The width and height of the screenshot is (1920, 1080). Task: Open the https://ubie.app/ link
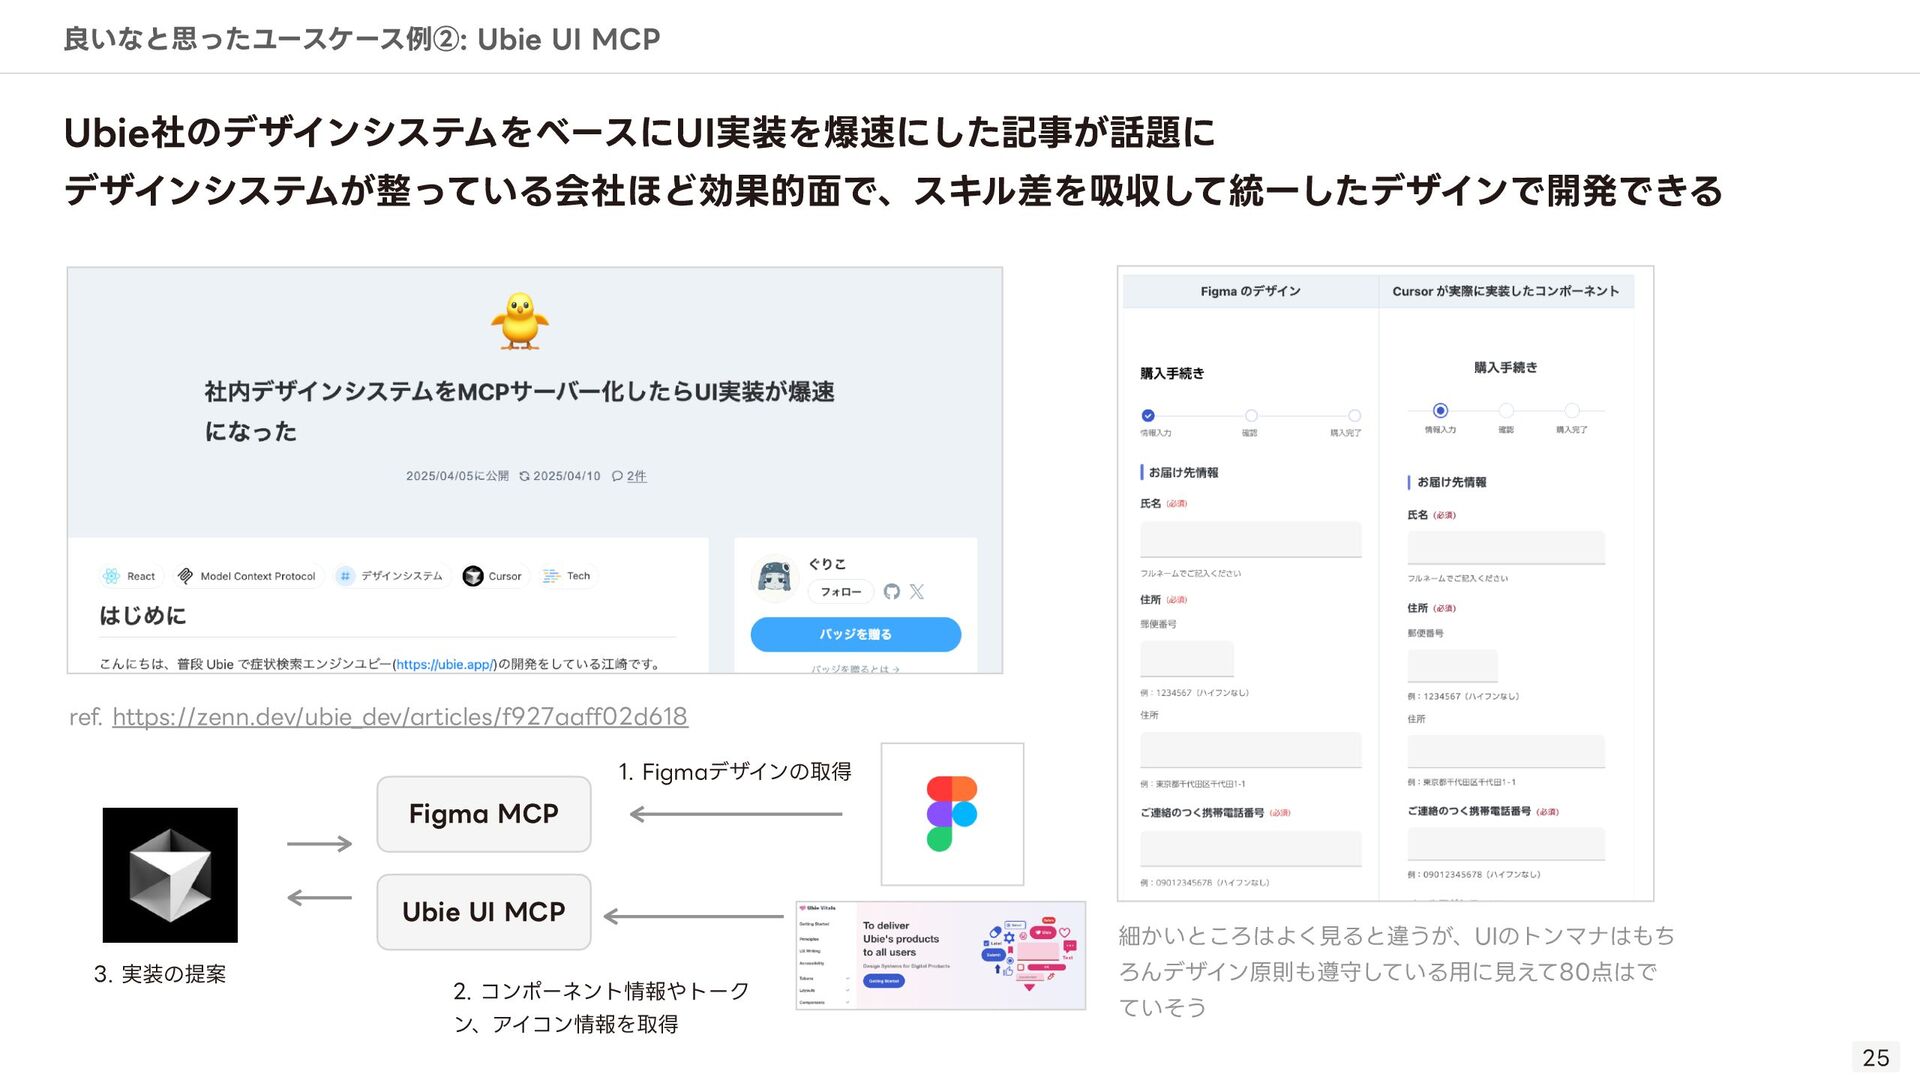(445, 664)
